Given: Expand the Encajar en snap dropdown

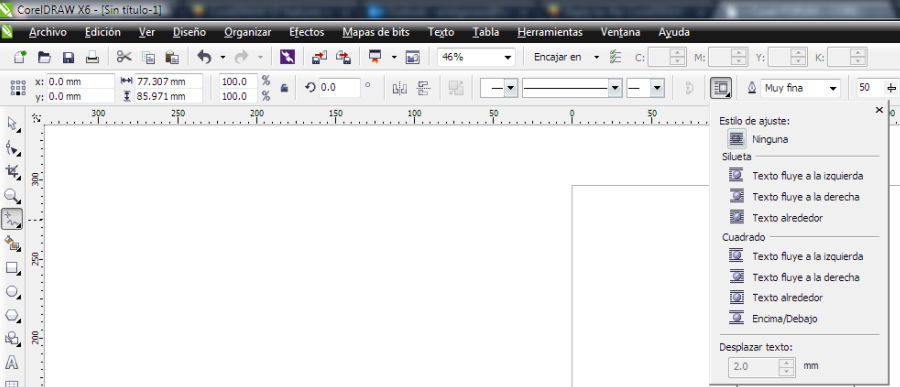Looking at the screenshot, I should pyautogui.click(x=596, y=57).
